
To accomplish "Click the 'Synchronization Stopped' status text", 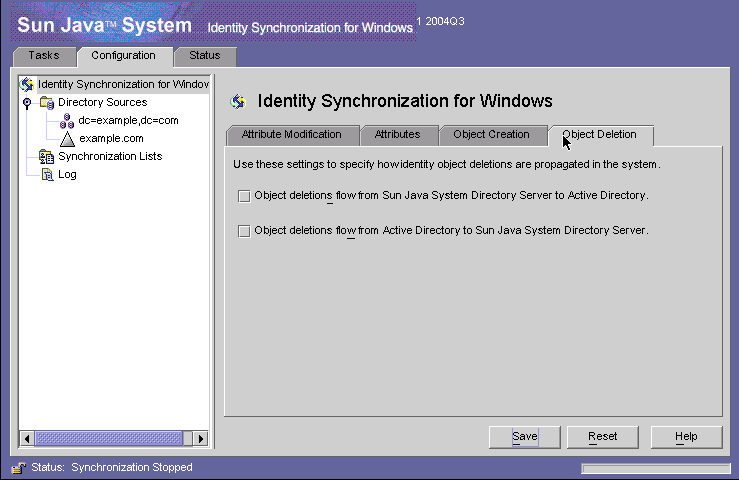I will 132,468.
